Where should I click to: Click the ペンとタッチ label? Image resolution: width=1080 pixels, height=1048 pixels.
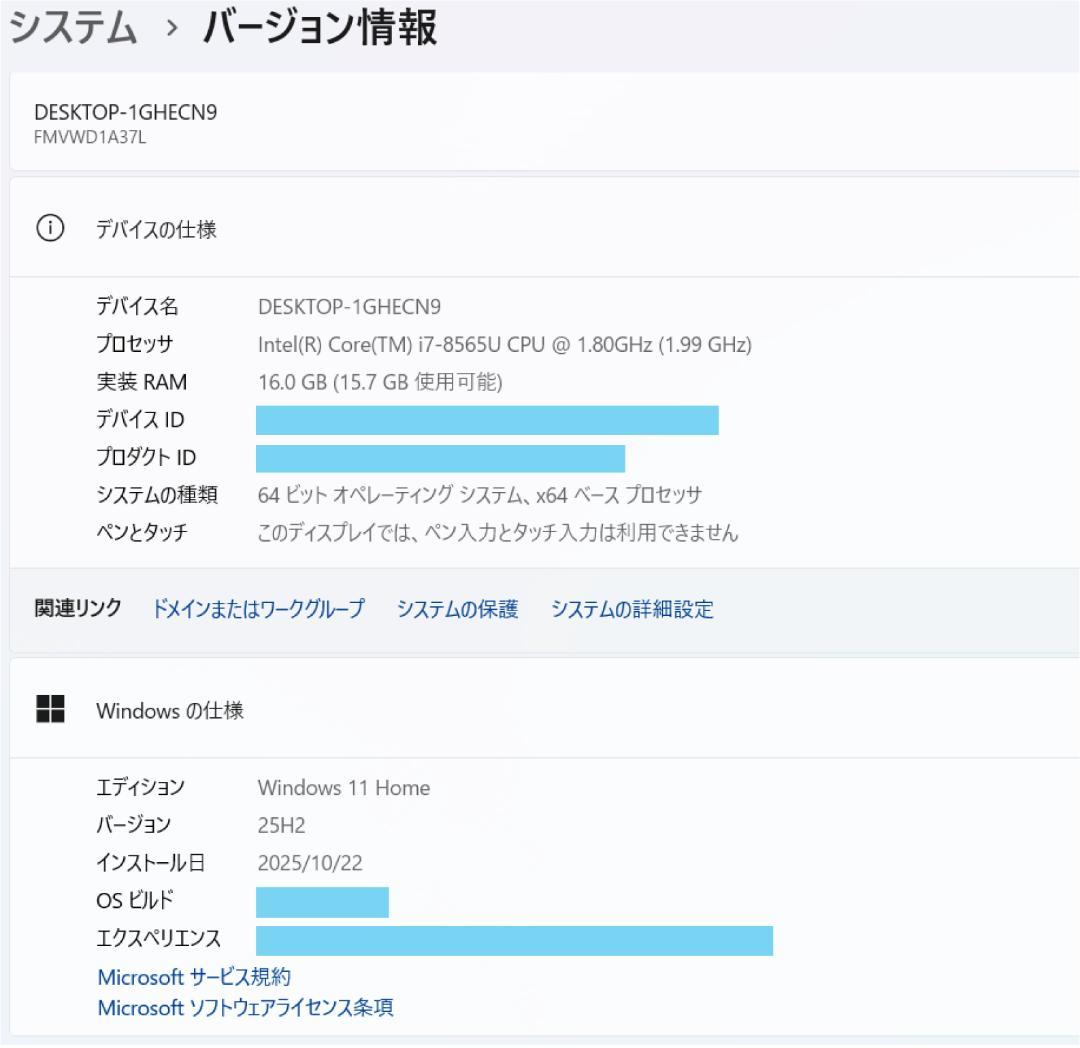click(x=142, y=532)
